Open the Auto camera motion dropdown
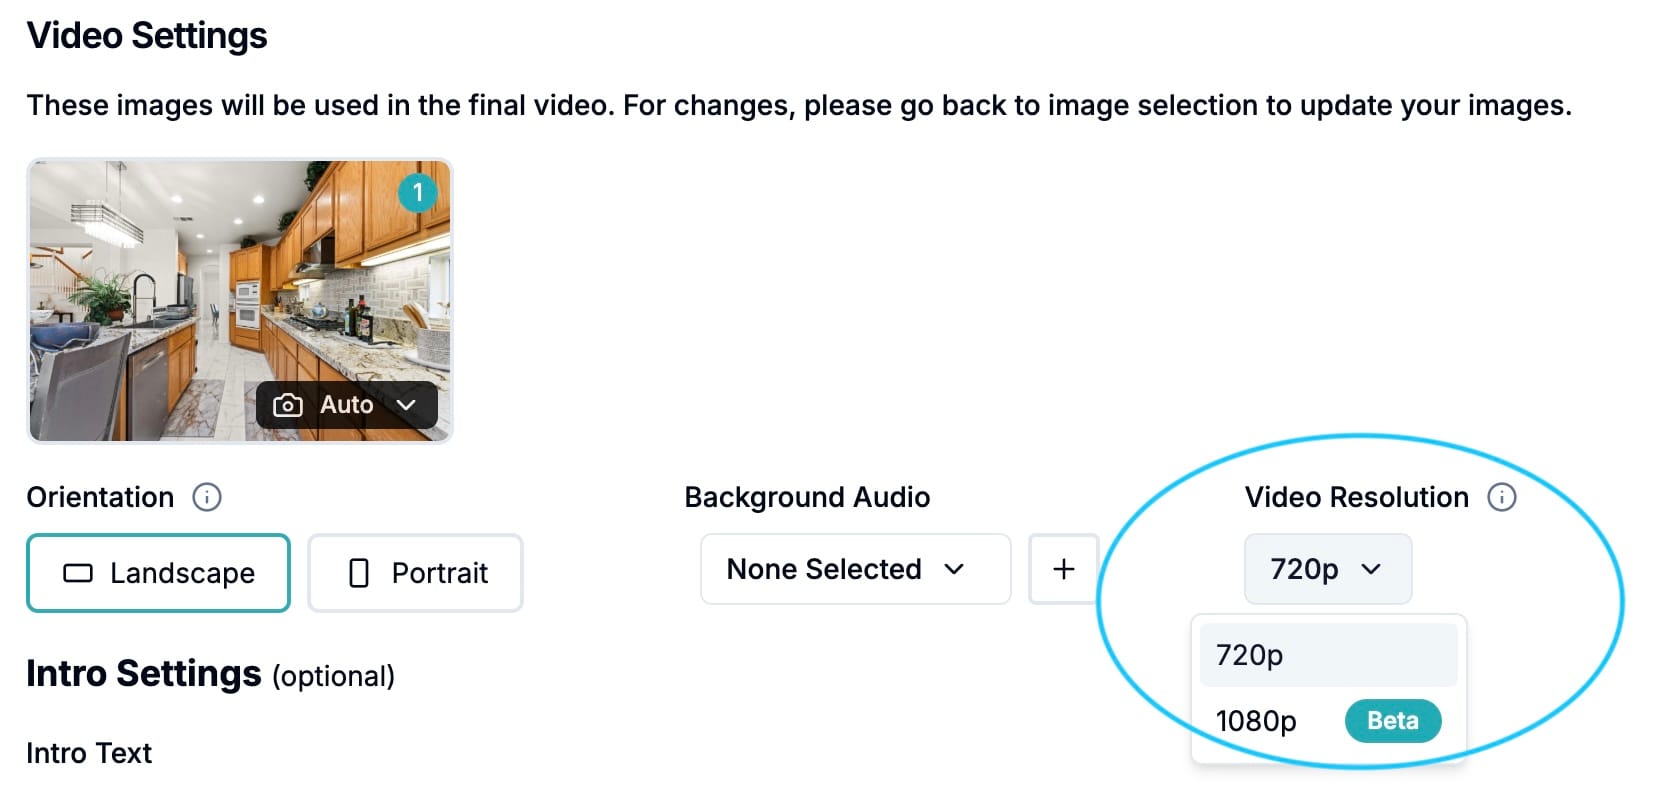This screenshot has width=1660, height=788. (347, 405)
